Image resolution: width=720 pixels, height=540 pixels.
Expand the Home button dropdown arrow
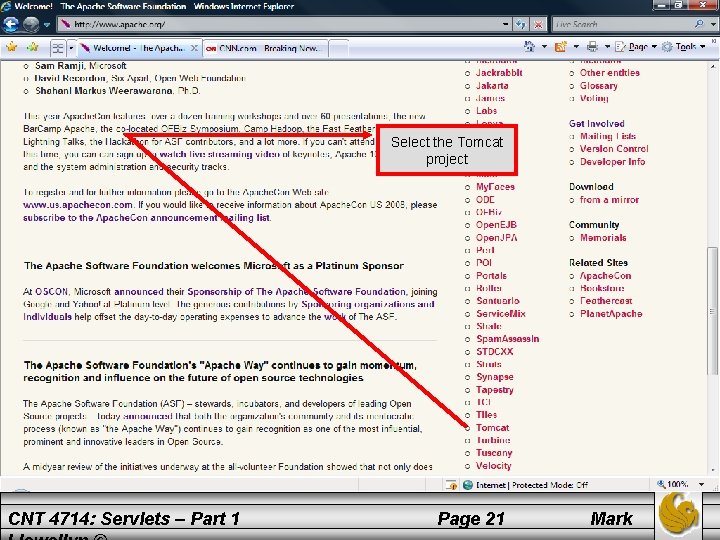[545, 47]
